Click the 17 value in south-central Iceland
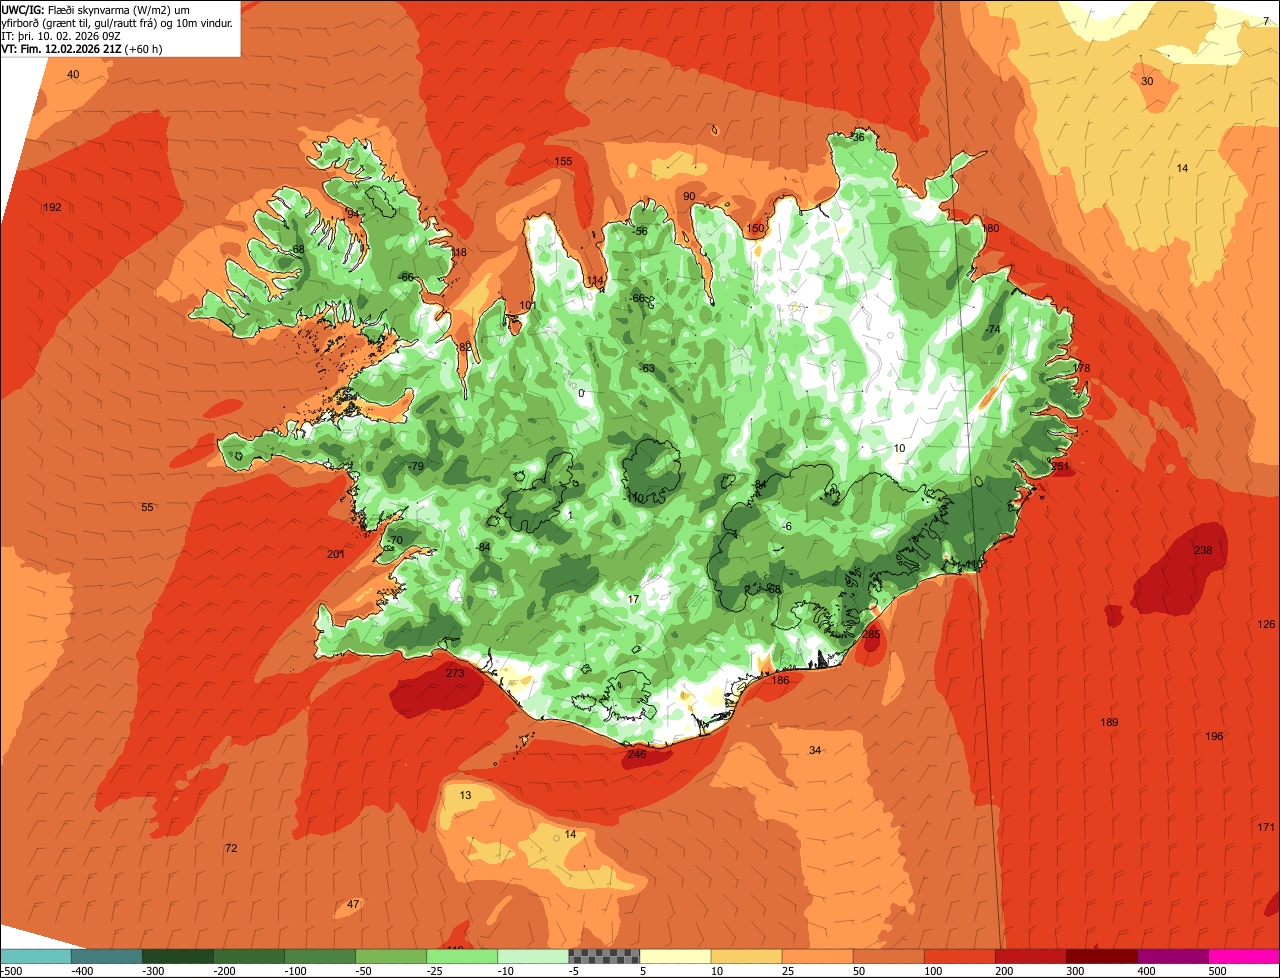Screen dimensions: 1280x978 click(633, 599)
